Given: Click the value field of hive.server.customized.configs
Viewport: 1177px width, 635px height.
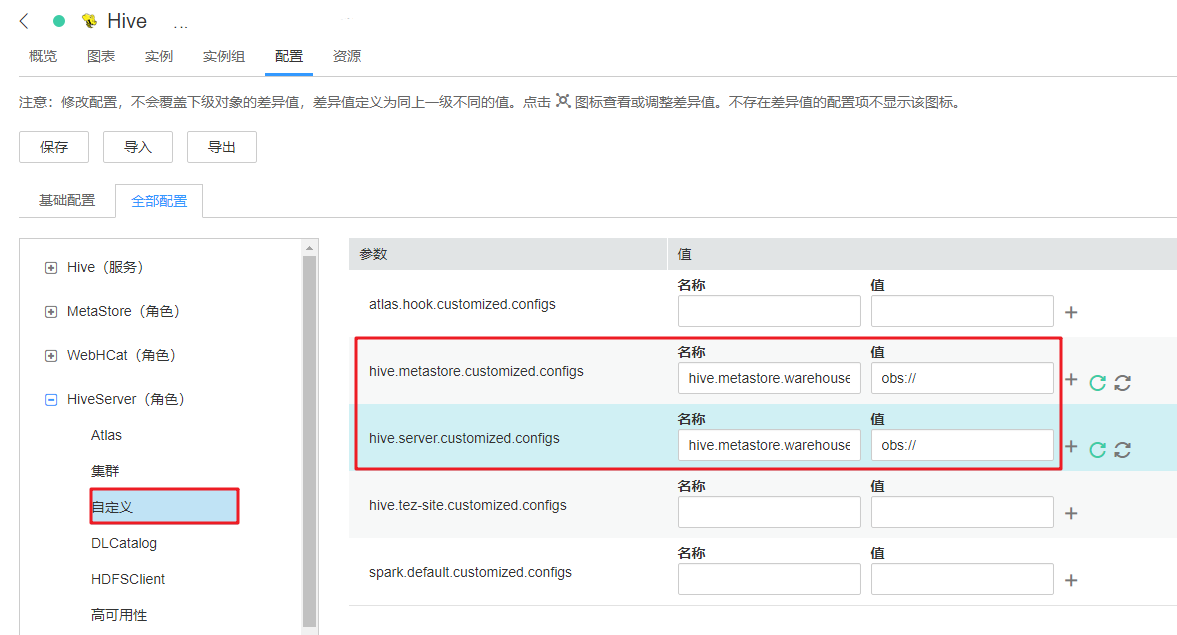Looking at the screenshot, I should pyautogui.click(x=961, y=445).
